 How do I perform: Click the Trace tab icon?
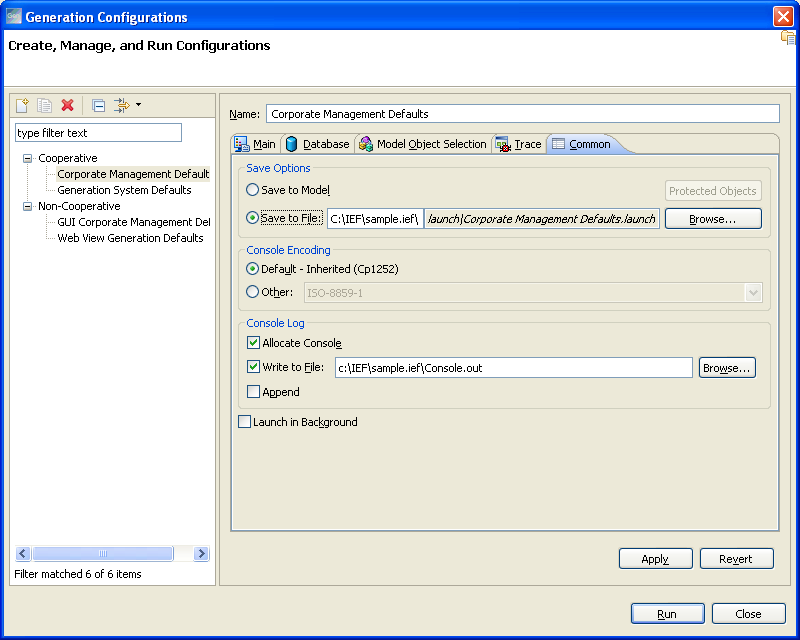tap(503, 143)
